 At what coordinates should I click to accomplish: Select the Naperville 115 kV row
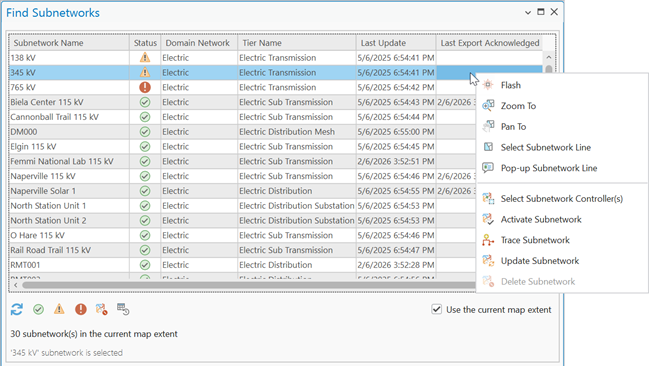click(x=242, y=176)
